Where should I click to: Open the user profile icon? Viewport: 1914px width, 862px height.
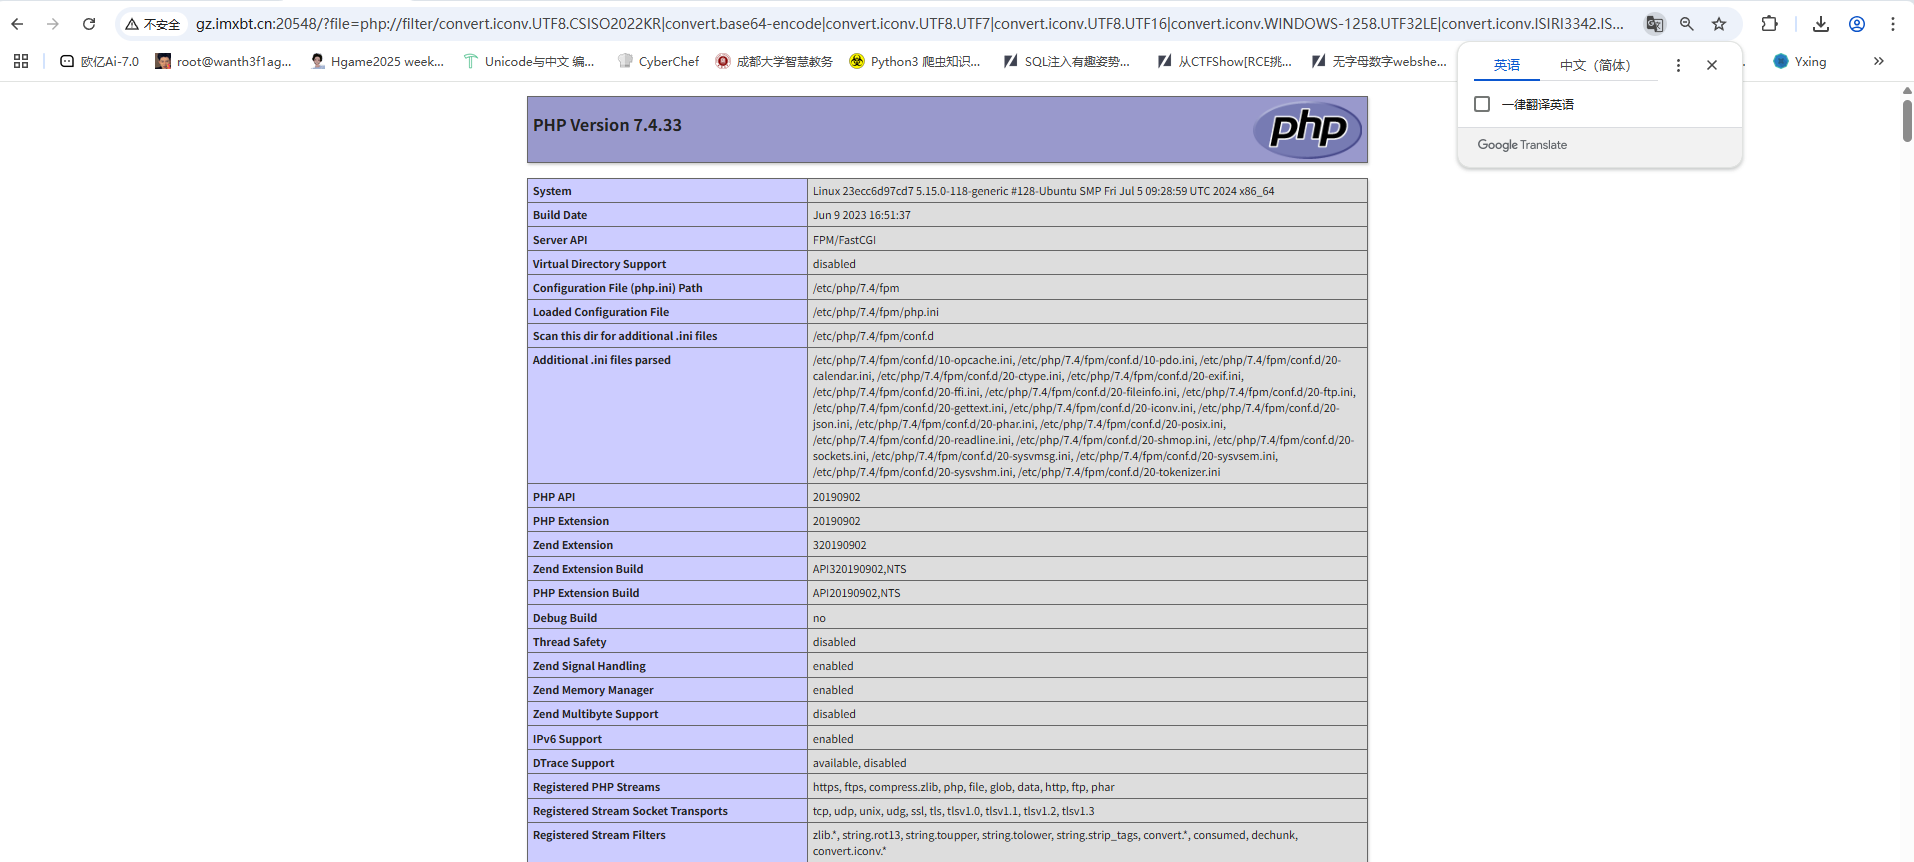[x=1857, y=24]
